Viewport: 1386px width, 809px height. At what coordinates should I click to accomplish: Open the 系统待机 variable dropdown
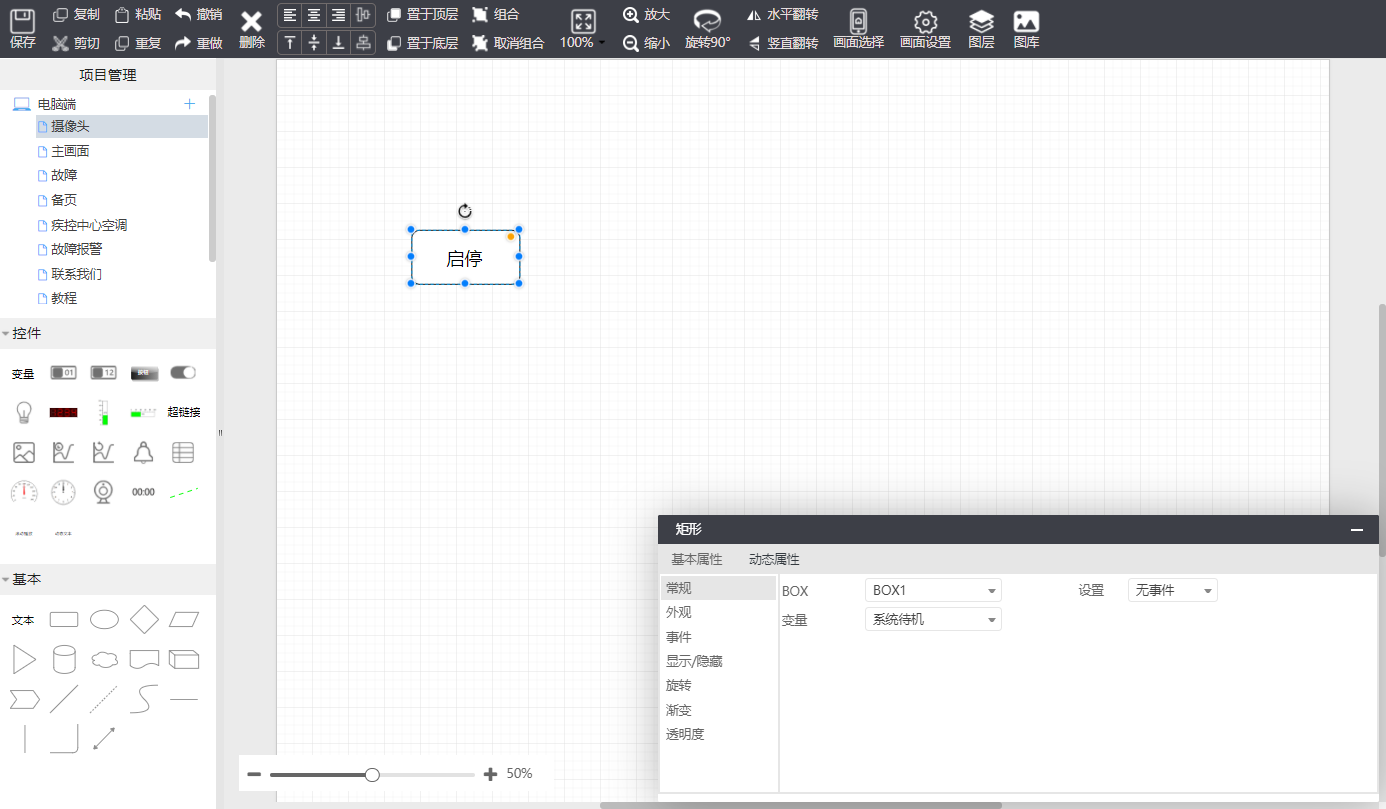[932, 620]
